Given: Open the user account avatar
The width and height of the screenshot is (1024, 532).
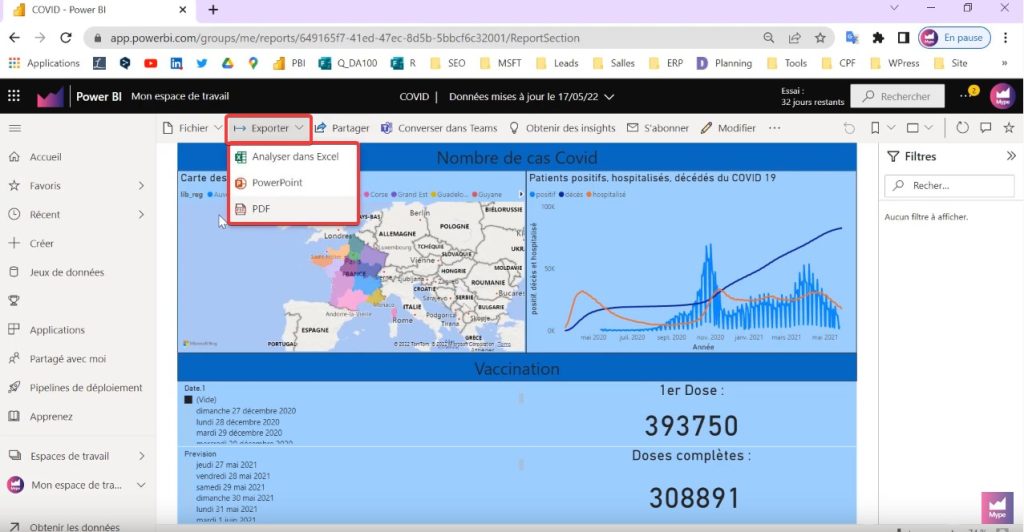Looking at the screenshot, I should (x=1002, y=96).
